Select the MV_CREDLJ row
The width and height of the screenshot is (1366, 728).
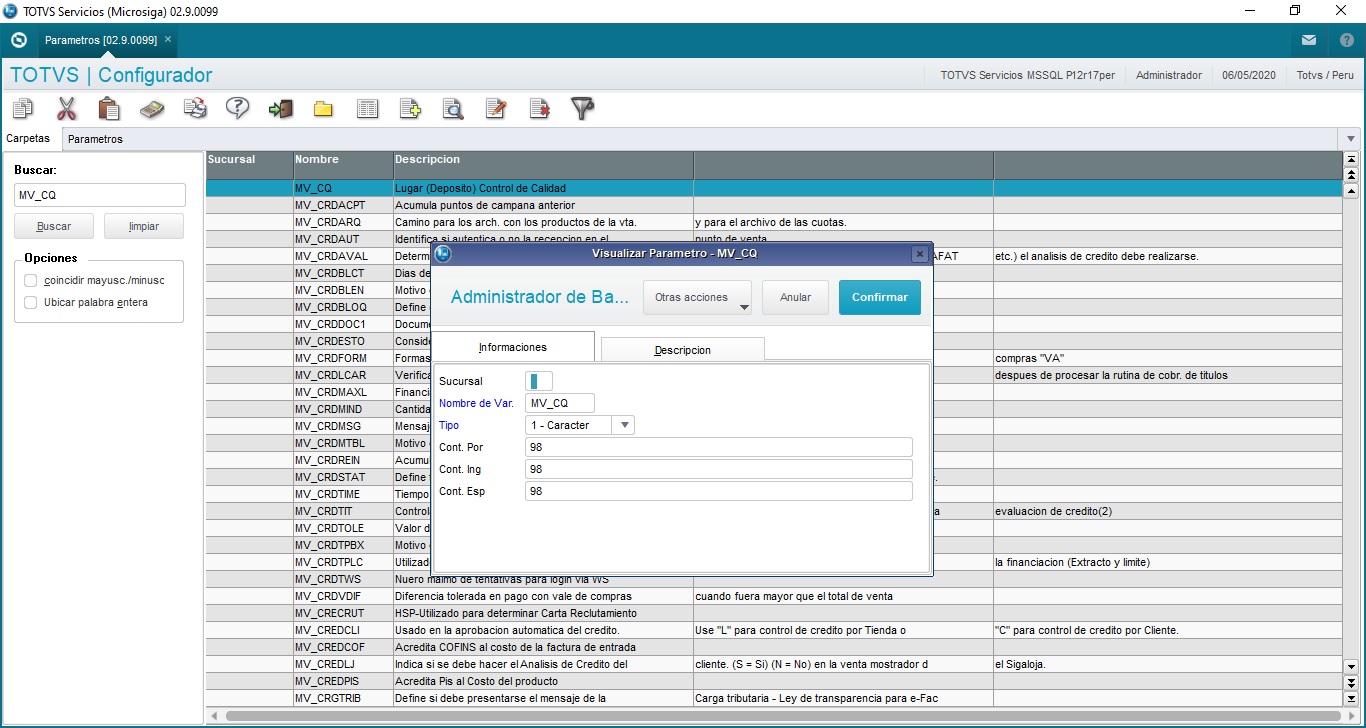773,664
